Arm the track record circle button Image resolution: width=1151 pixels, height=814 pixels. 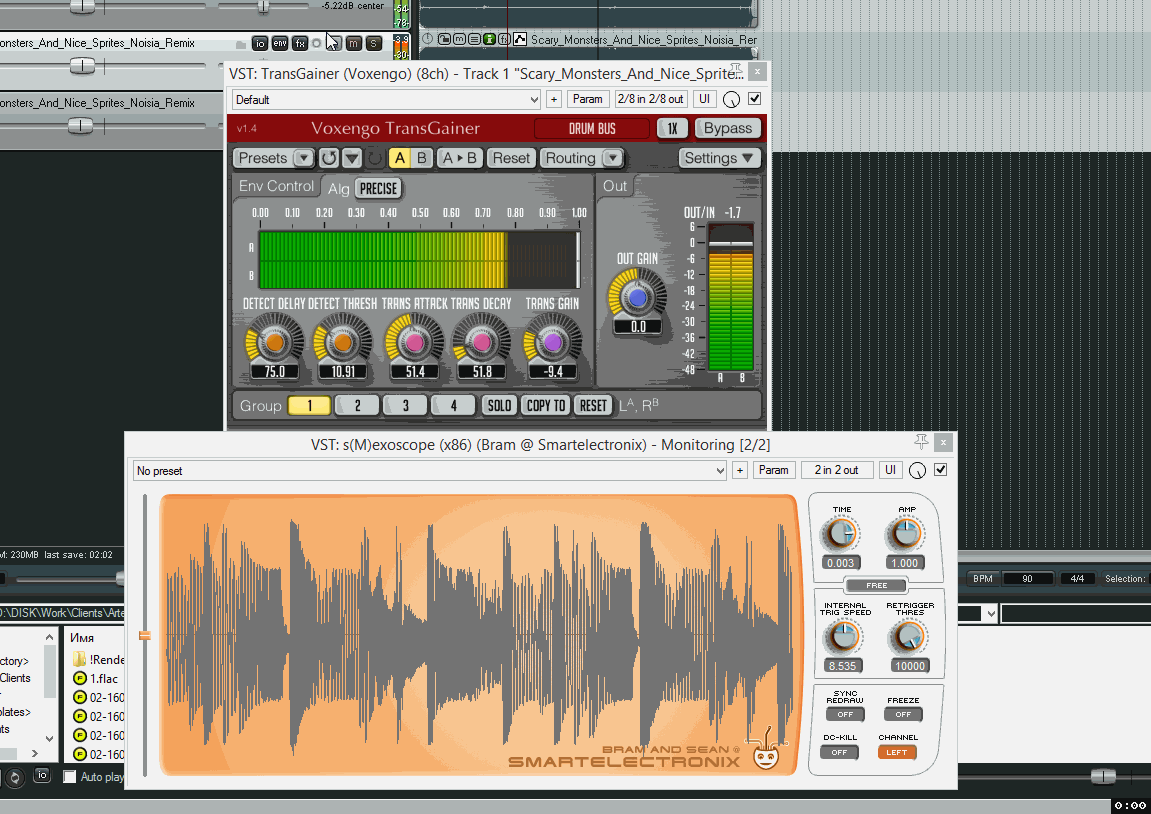[316, 43]
